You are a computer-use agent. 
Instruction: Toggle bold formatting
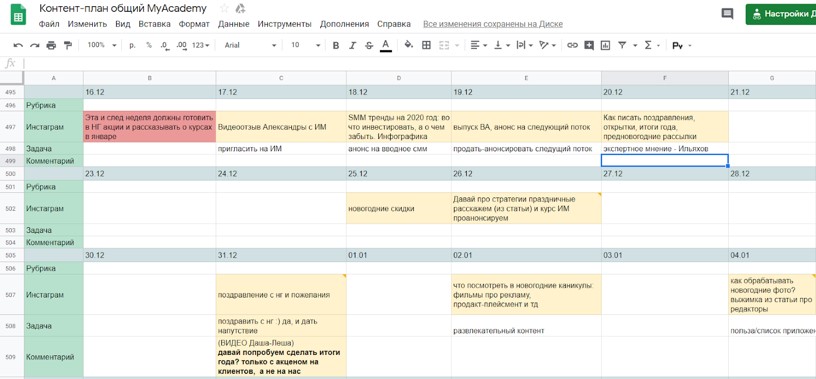(336, 45)
